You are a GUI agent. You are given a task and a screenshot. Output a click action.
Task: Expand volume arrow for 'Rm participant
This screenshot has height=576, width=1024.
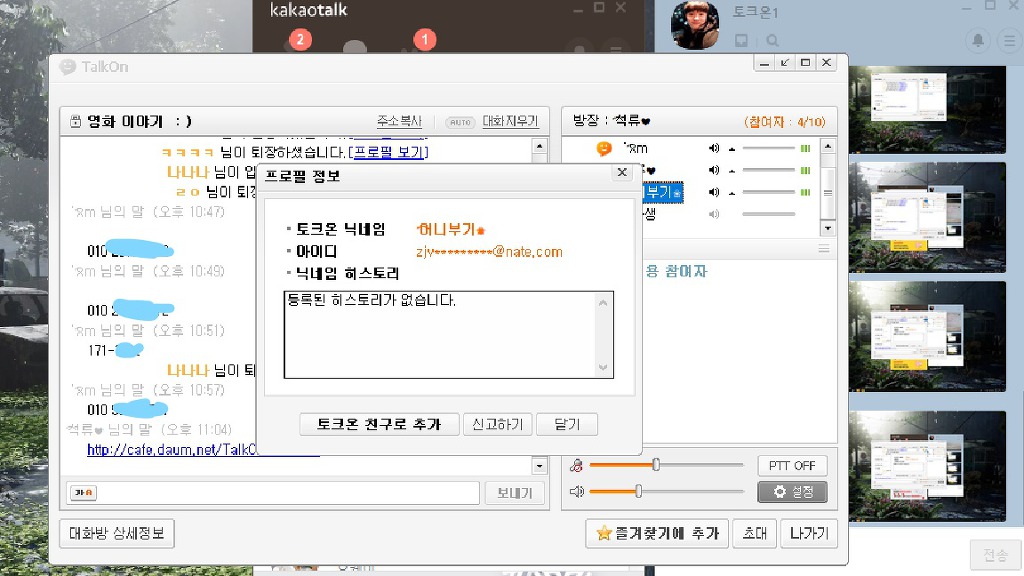(x=732, y=149)
